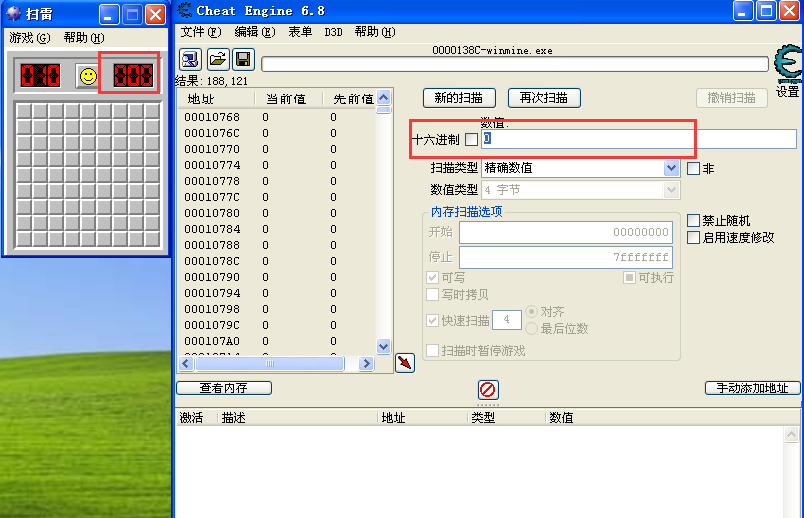Toggle 写时拷贝 checkbox
This screenshot has width=804, height=518.
(x=432, y=294)
